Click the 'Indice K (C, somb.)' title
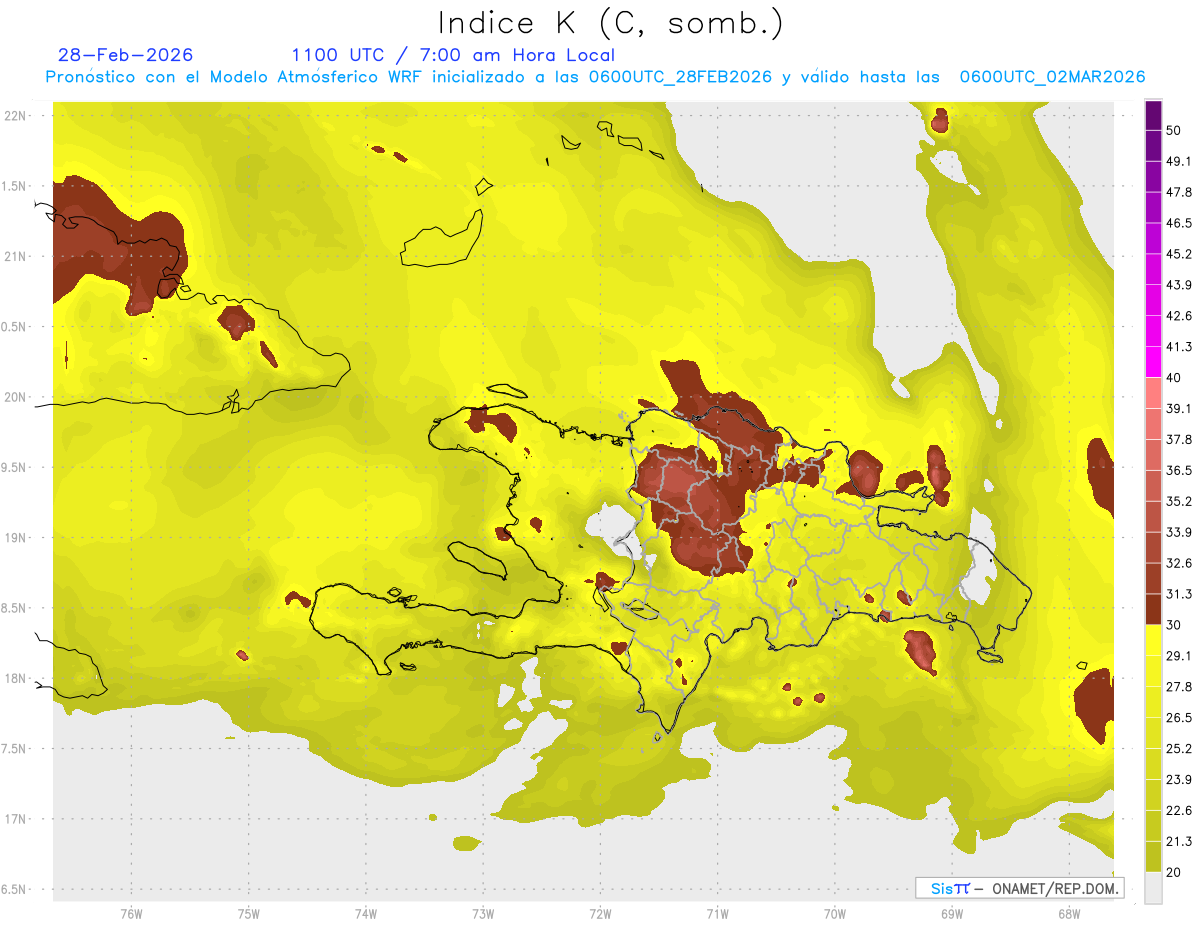Viewport: 1200px width, 927px height. point(611,24)
